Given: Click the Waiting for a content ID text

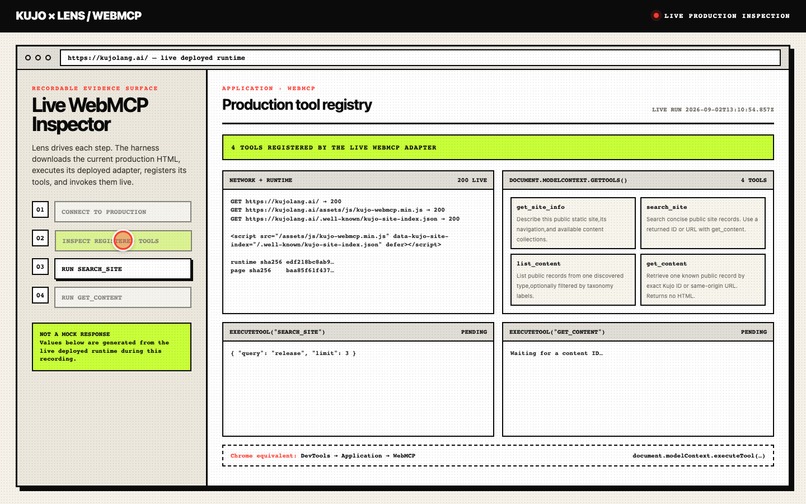Looking at the screenshot, I should point(556,353).
